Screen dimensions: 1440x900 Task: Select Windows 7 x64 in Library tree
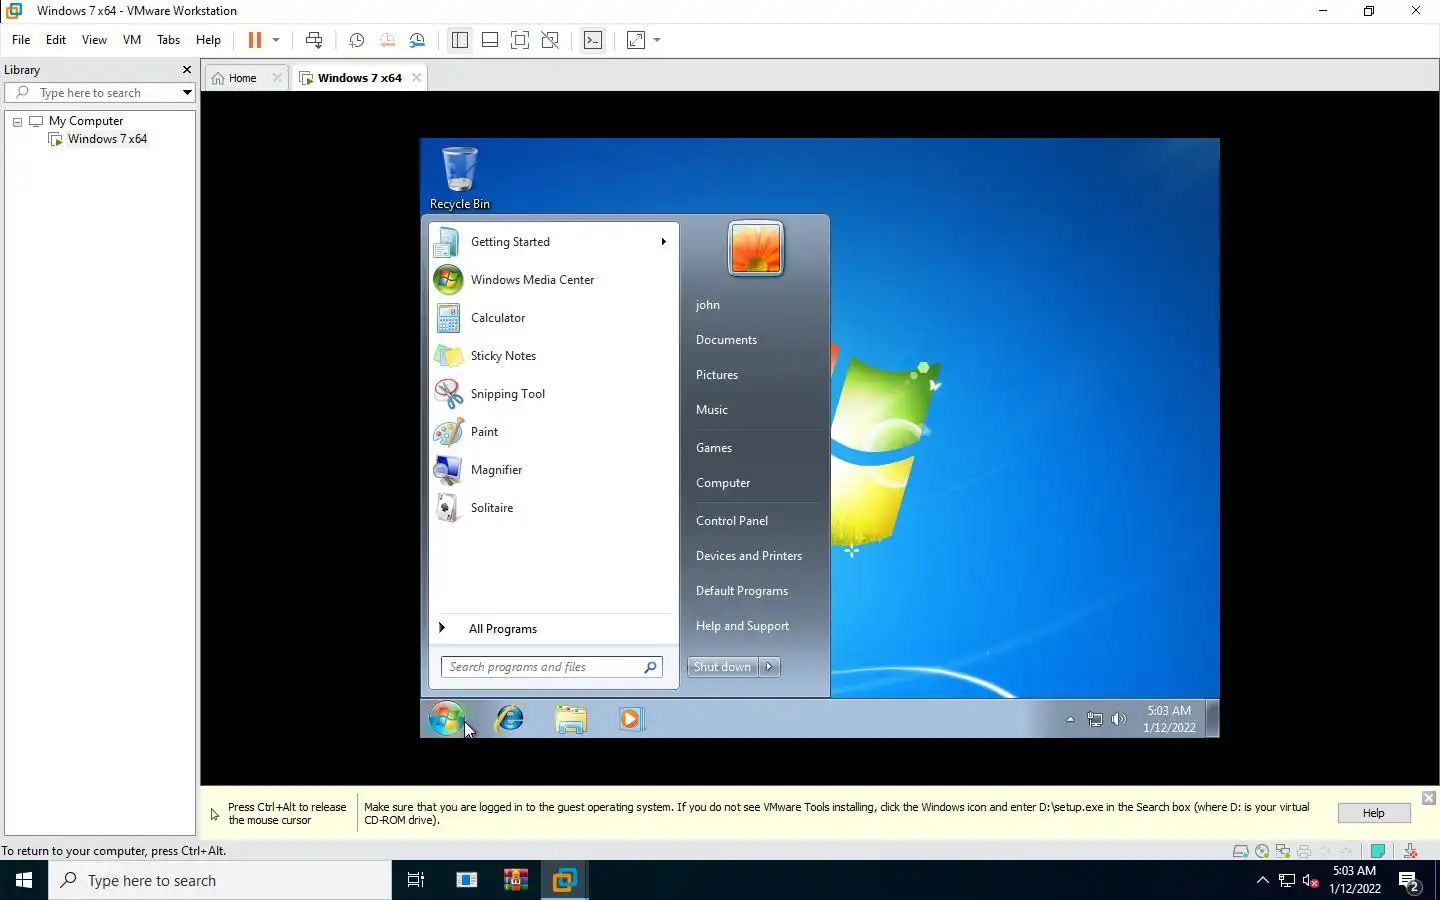click(107, 139)
